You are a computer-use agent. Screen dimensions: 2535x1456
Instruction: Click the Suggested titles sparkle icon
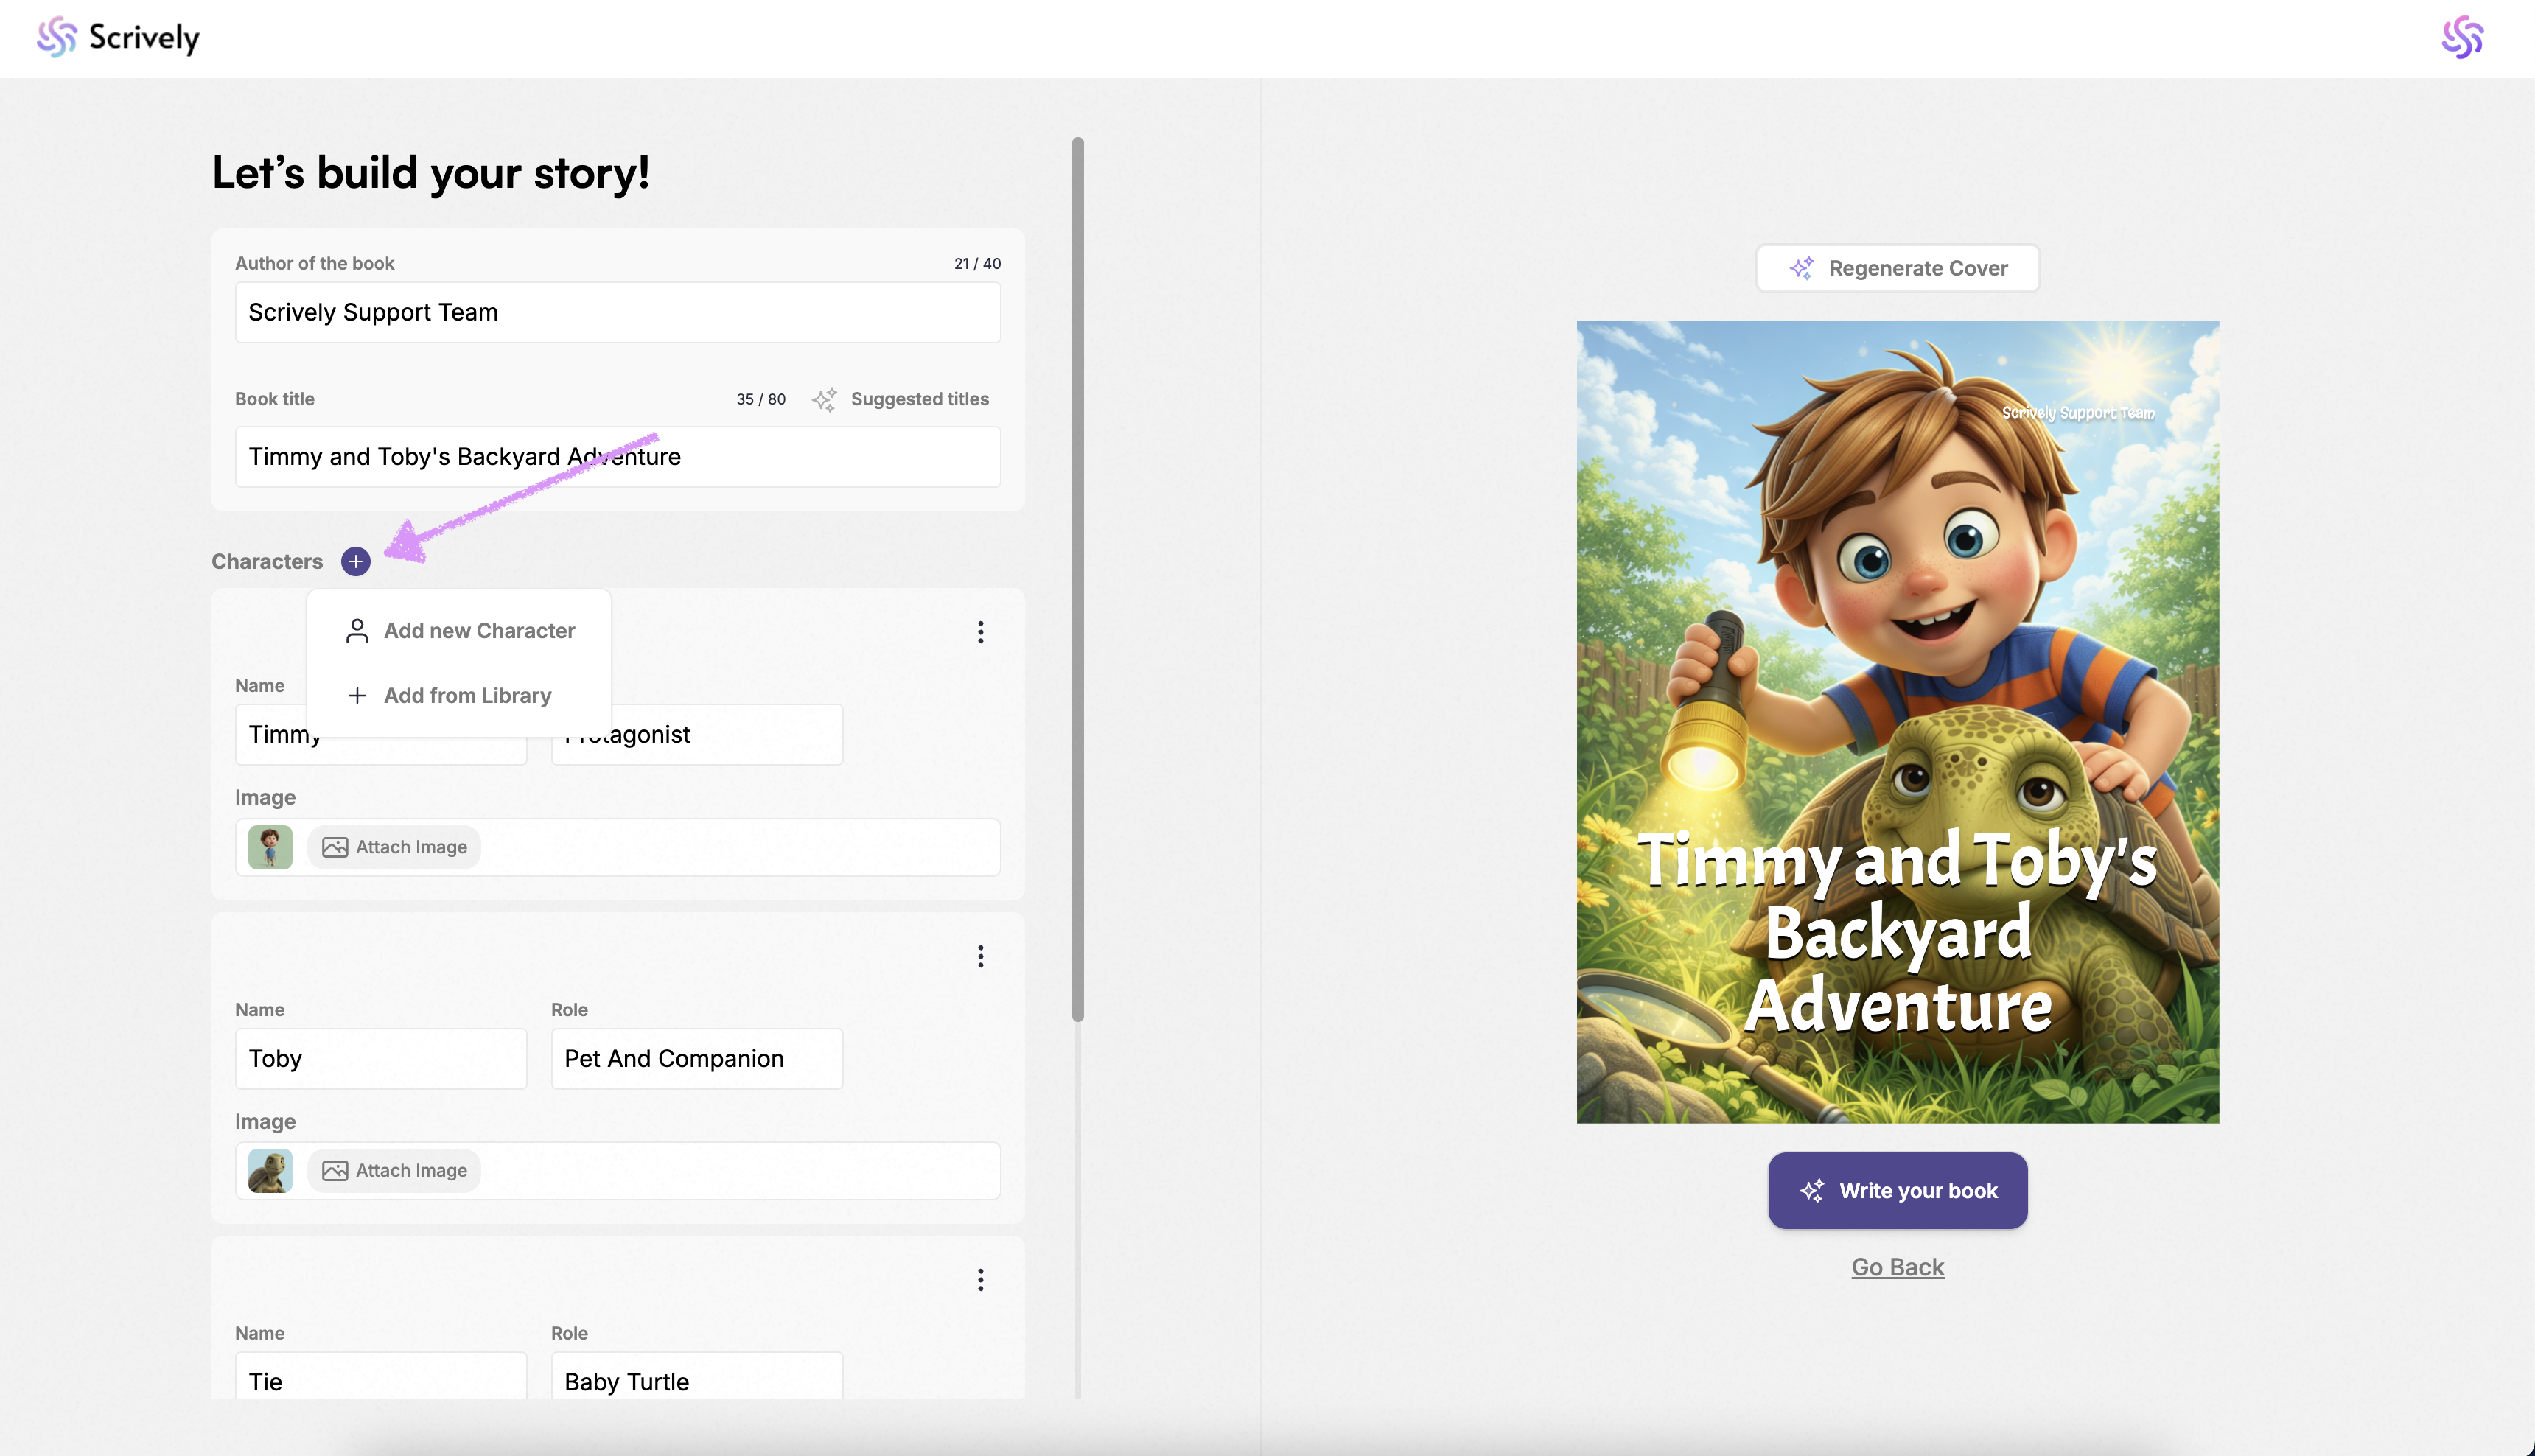[824, 399]
